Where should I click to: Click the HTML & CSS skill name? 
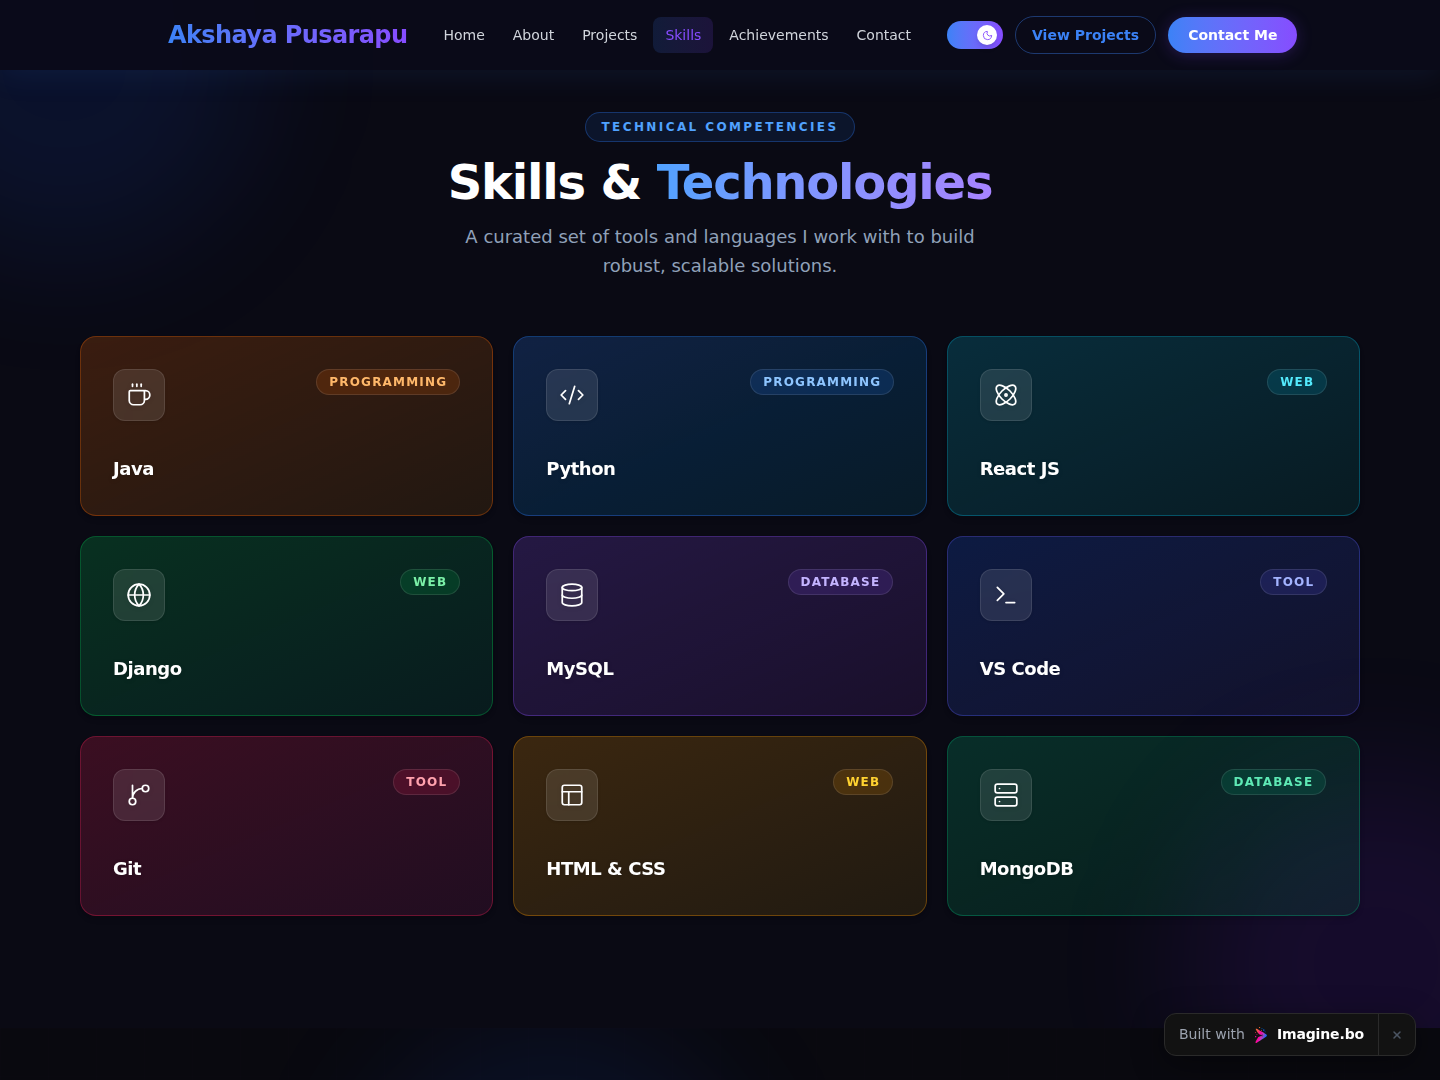click(606, 869)
